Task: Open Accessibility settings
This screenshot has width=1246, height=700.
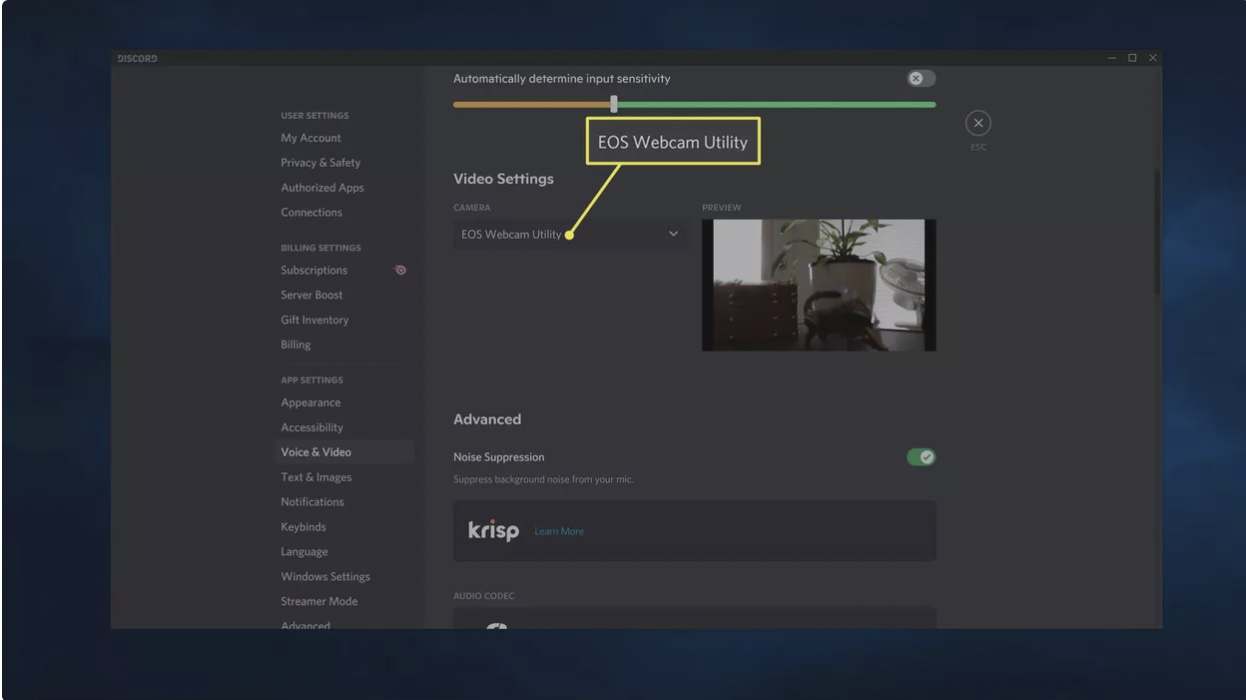Action: point(312,428)
